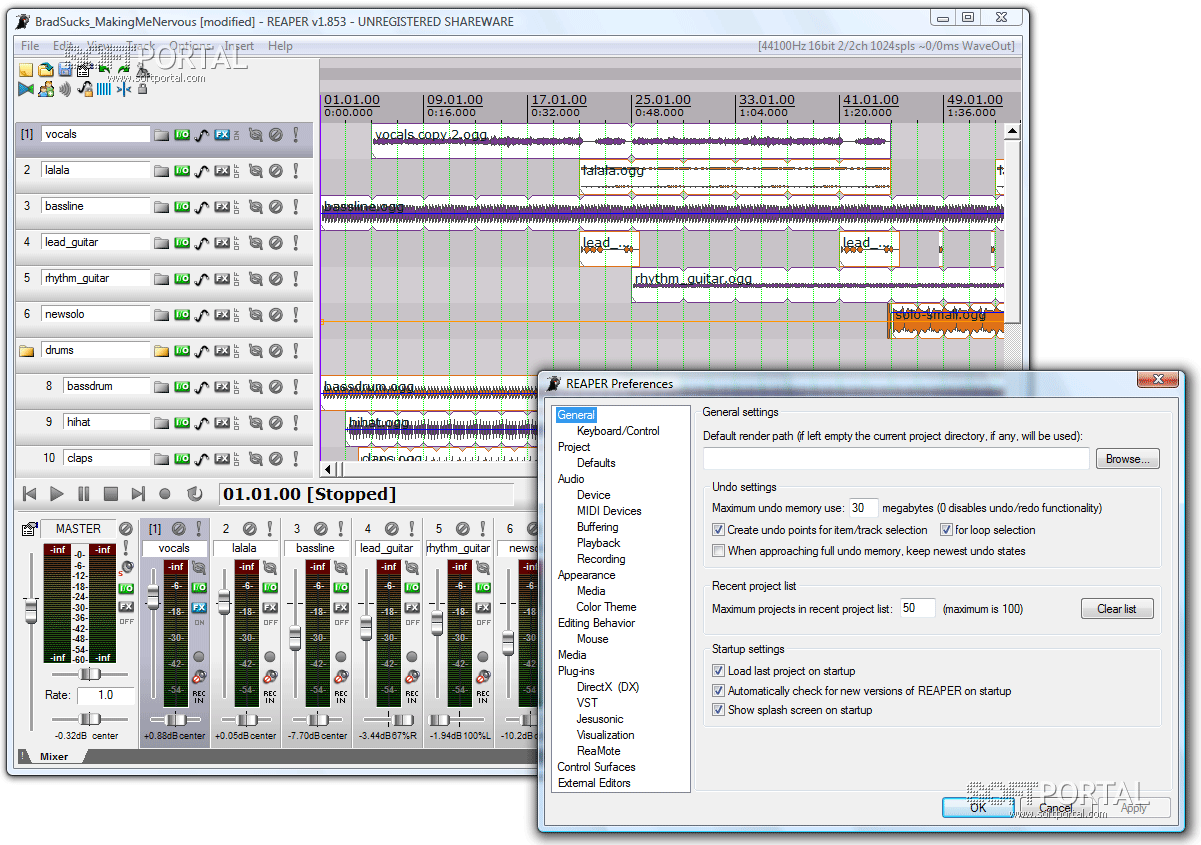Select Audio in the preferences tree
The width and height of the screenshot is (1201, 845).
point(571,479)
